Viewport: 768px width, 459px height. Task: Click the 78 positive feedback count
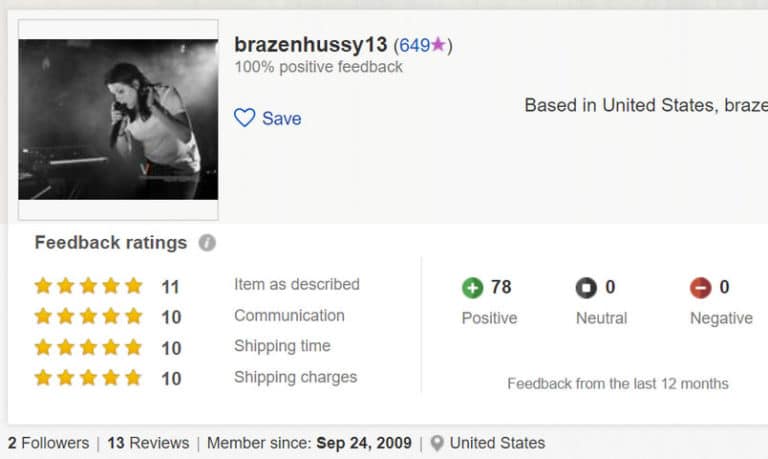[501, 288]
